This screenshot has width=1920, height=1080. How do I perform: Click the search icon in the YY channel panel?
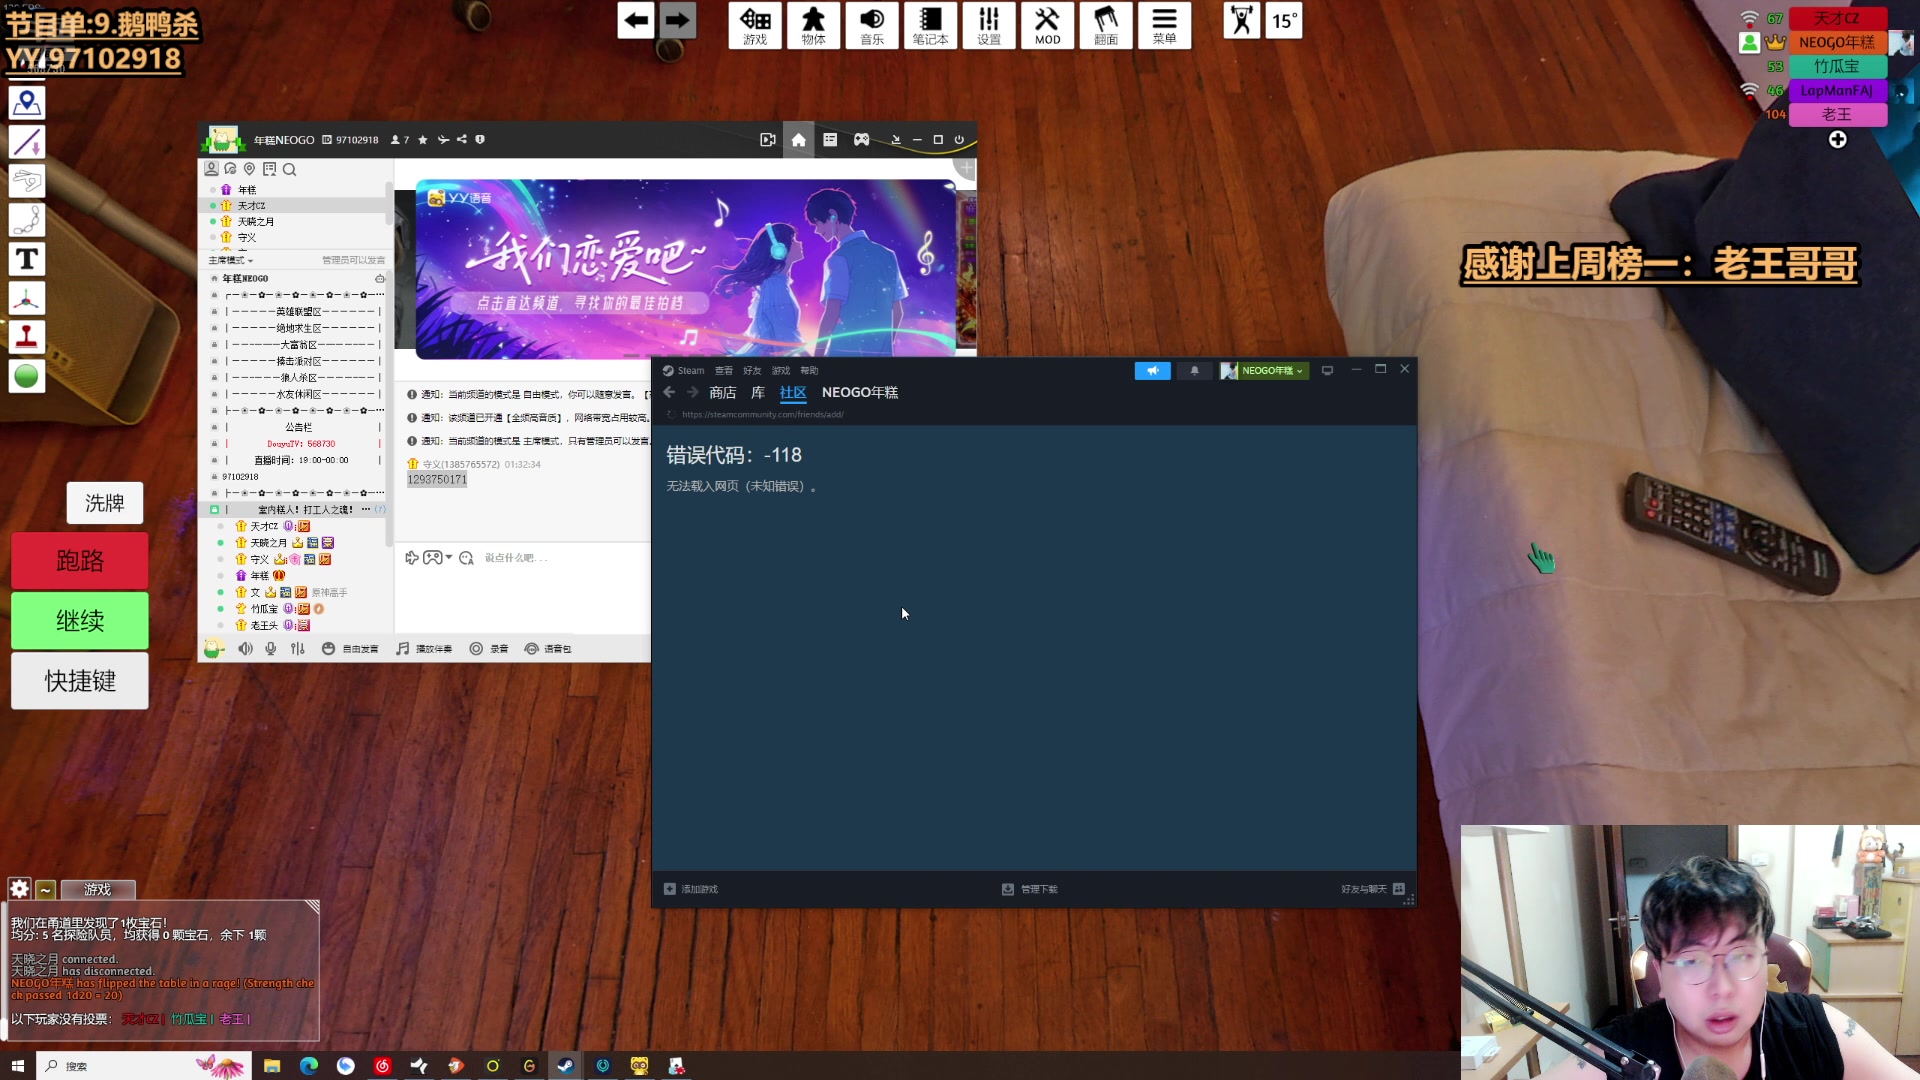289,170
